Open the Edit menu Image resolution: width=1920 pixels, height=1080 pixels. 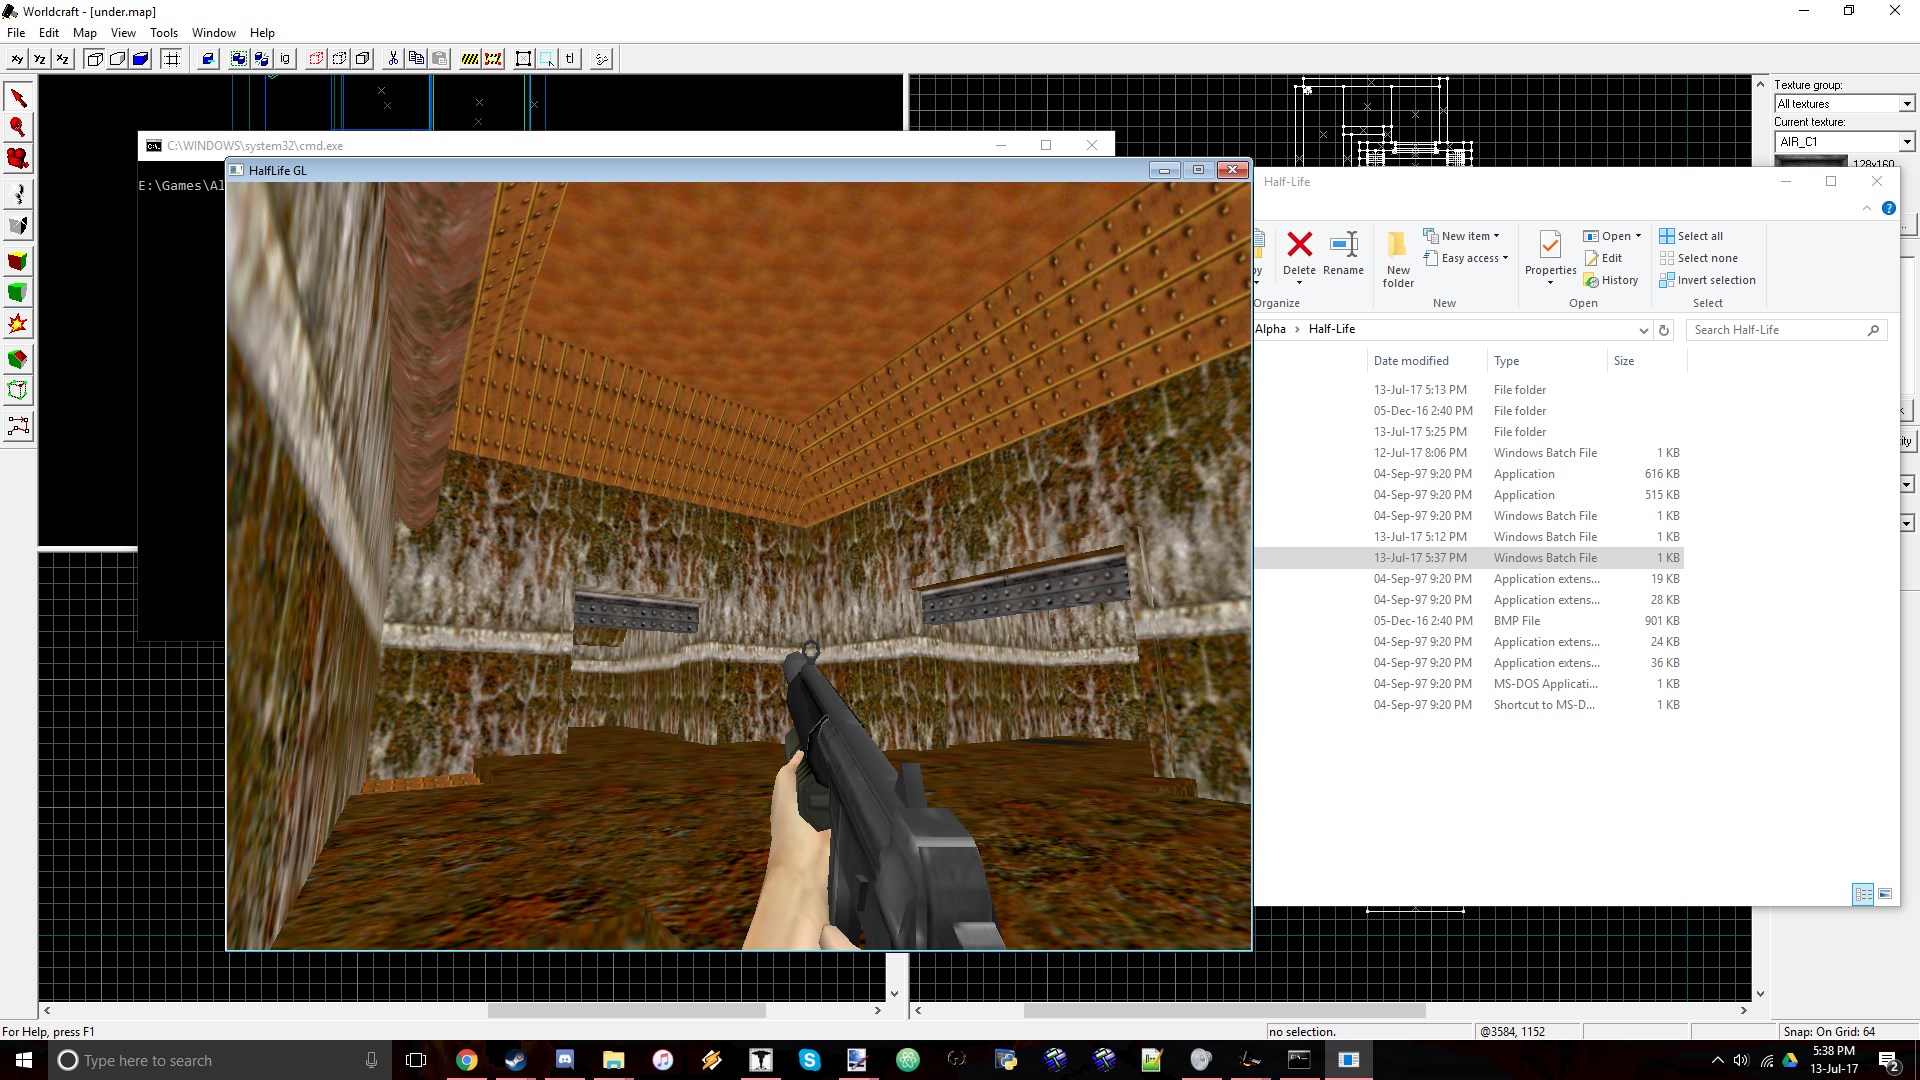(49, 33)
